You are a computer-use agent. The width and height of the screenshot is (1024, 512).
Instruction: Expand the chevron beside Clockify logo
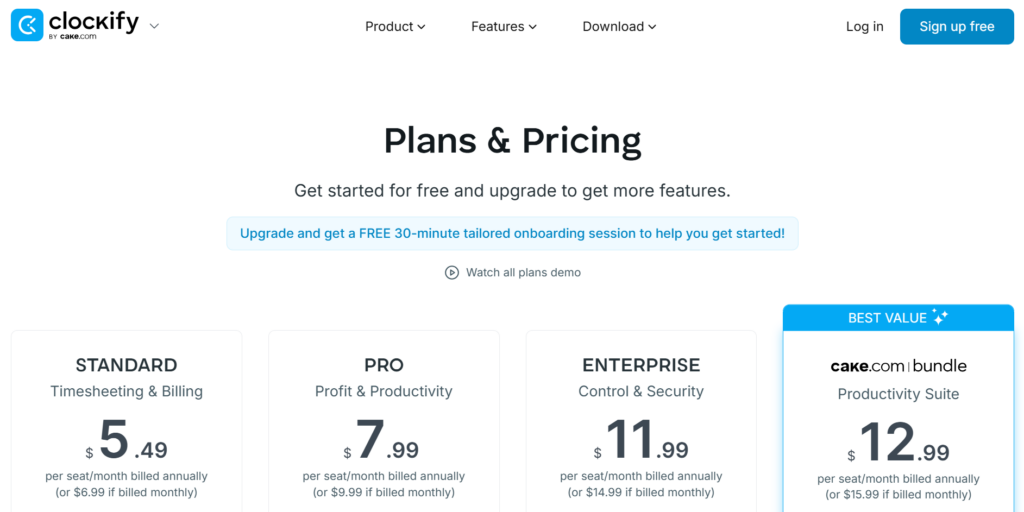point(154,27)
